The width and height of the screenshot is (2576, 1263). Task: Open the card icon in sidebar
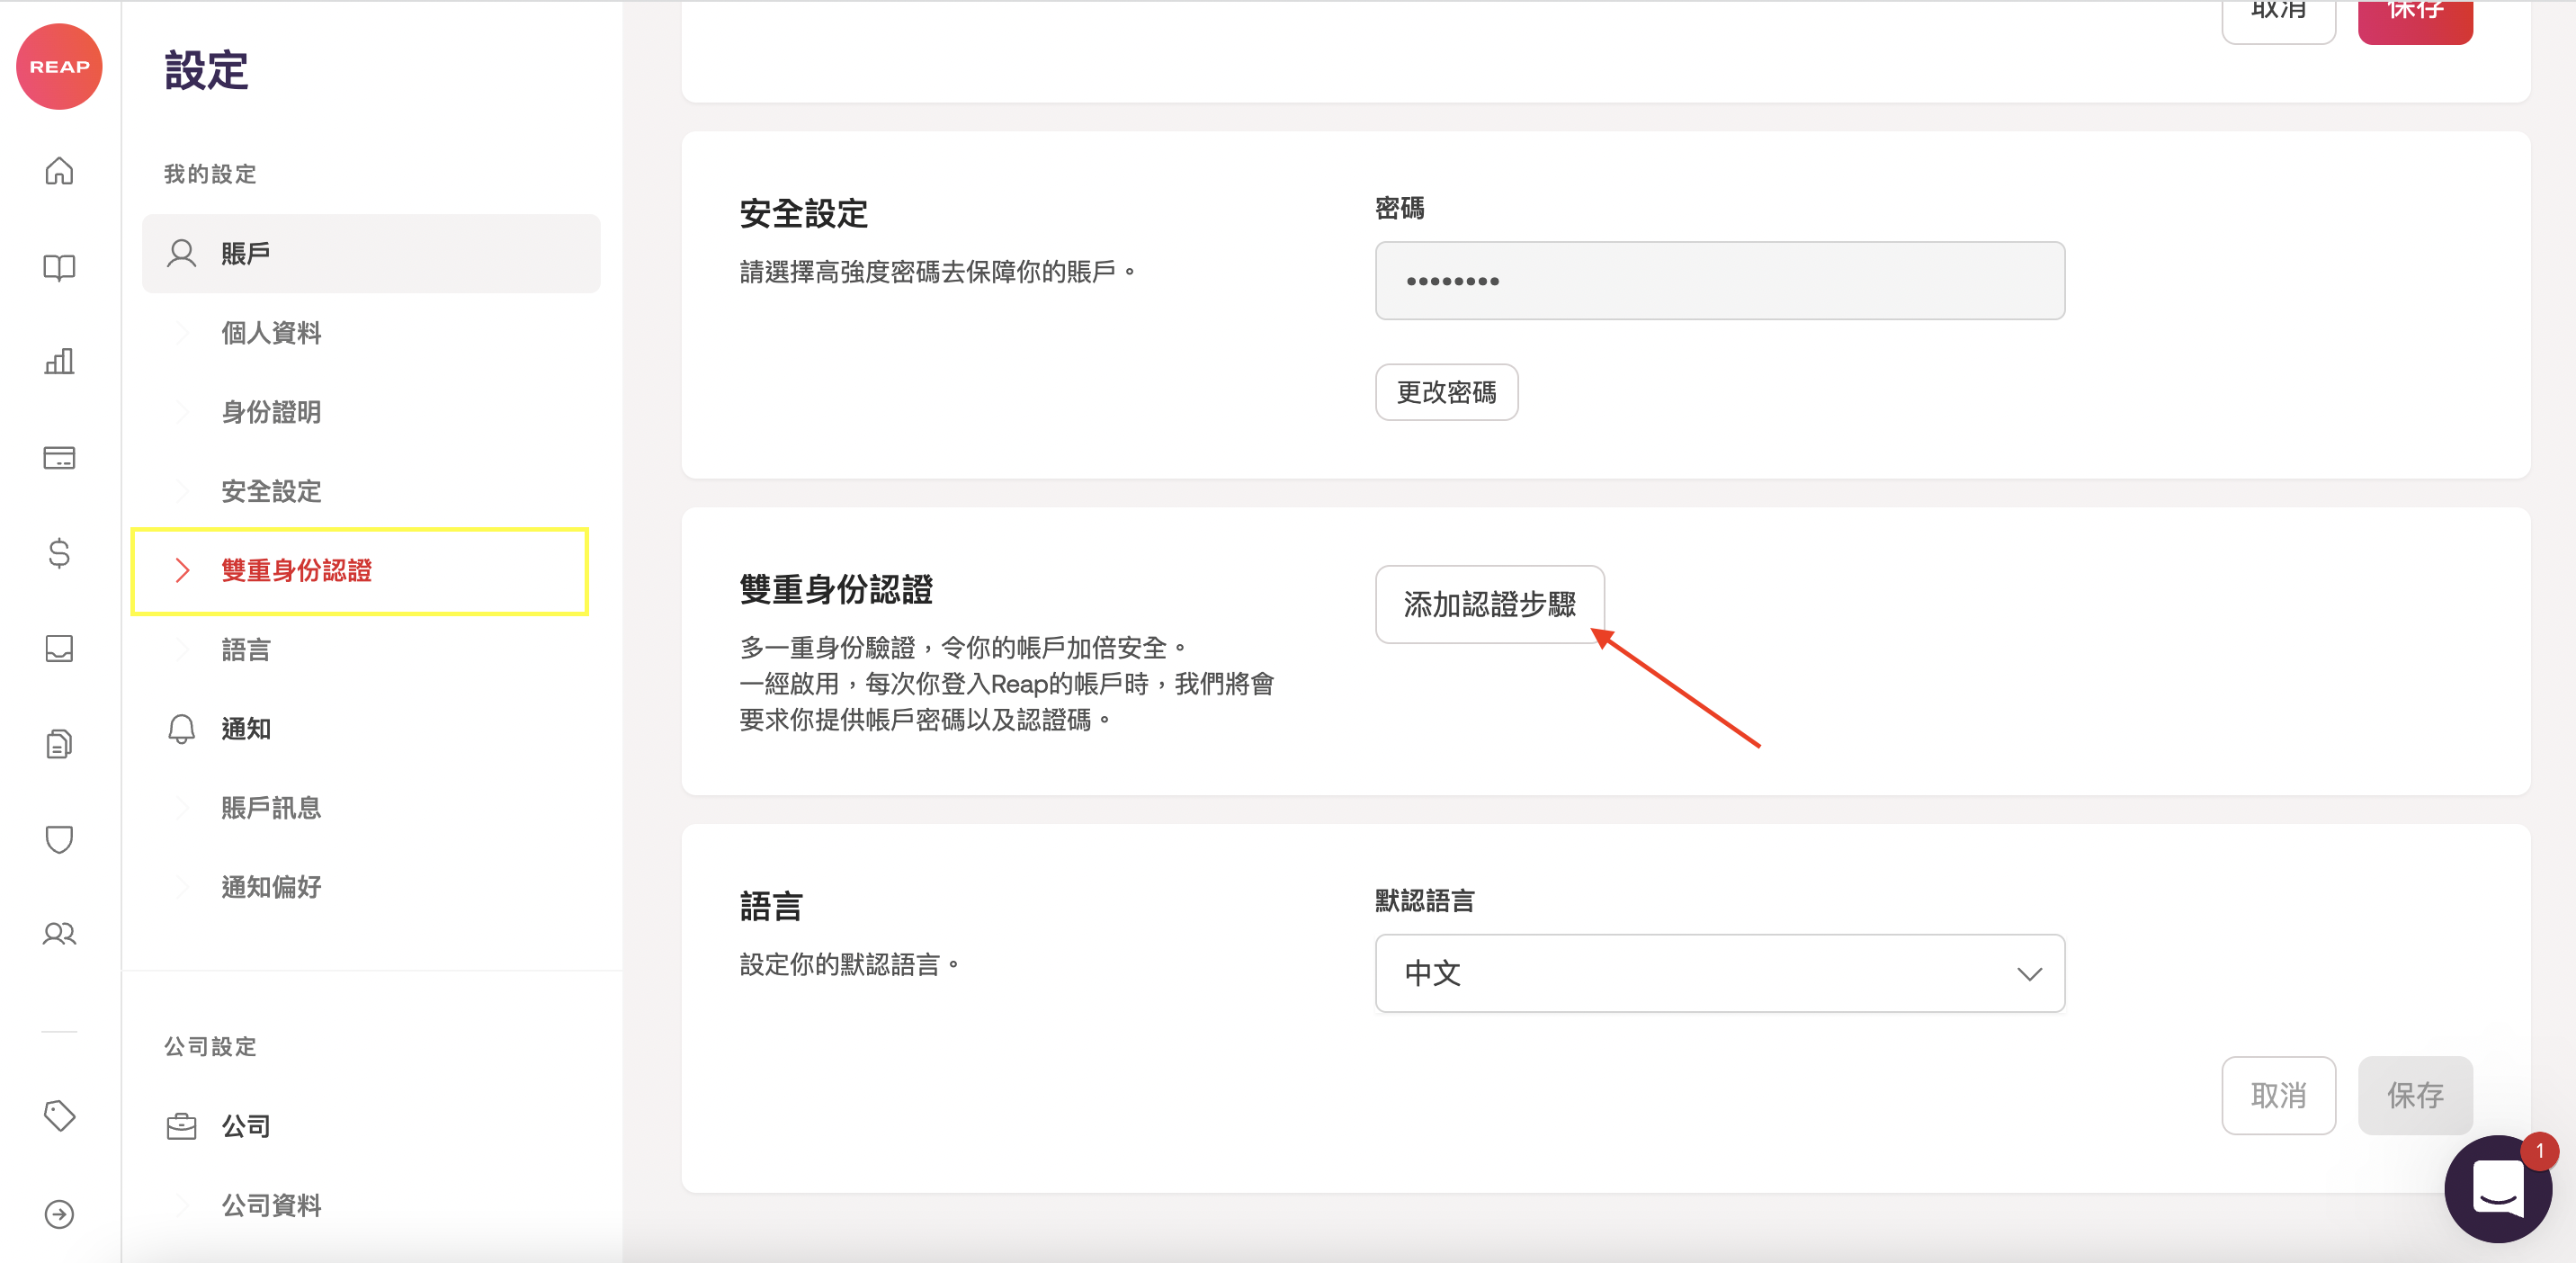pos(59,458)
